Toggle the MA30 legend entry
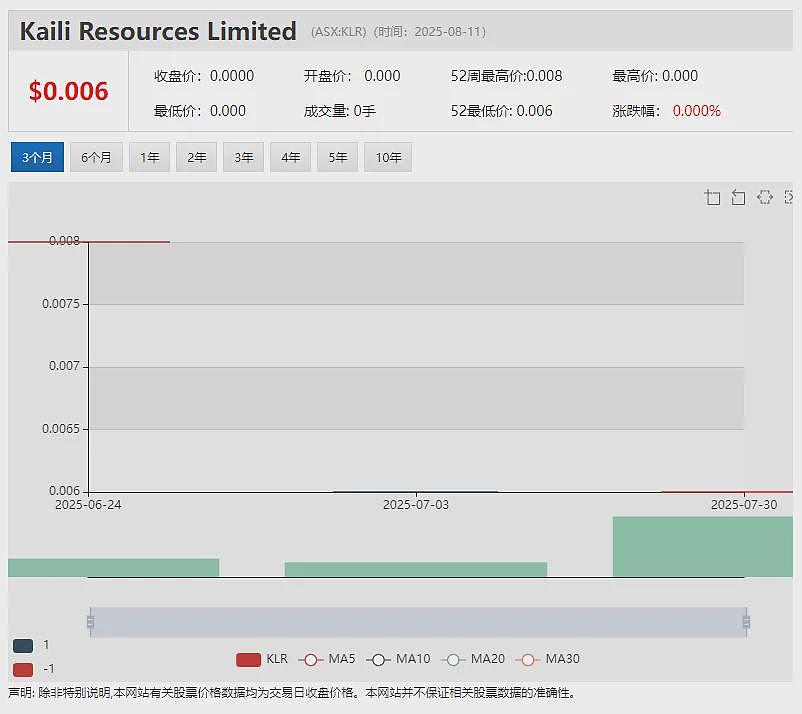Viewport: 802px width, 714px height. [x=547, y=659]
